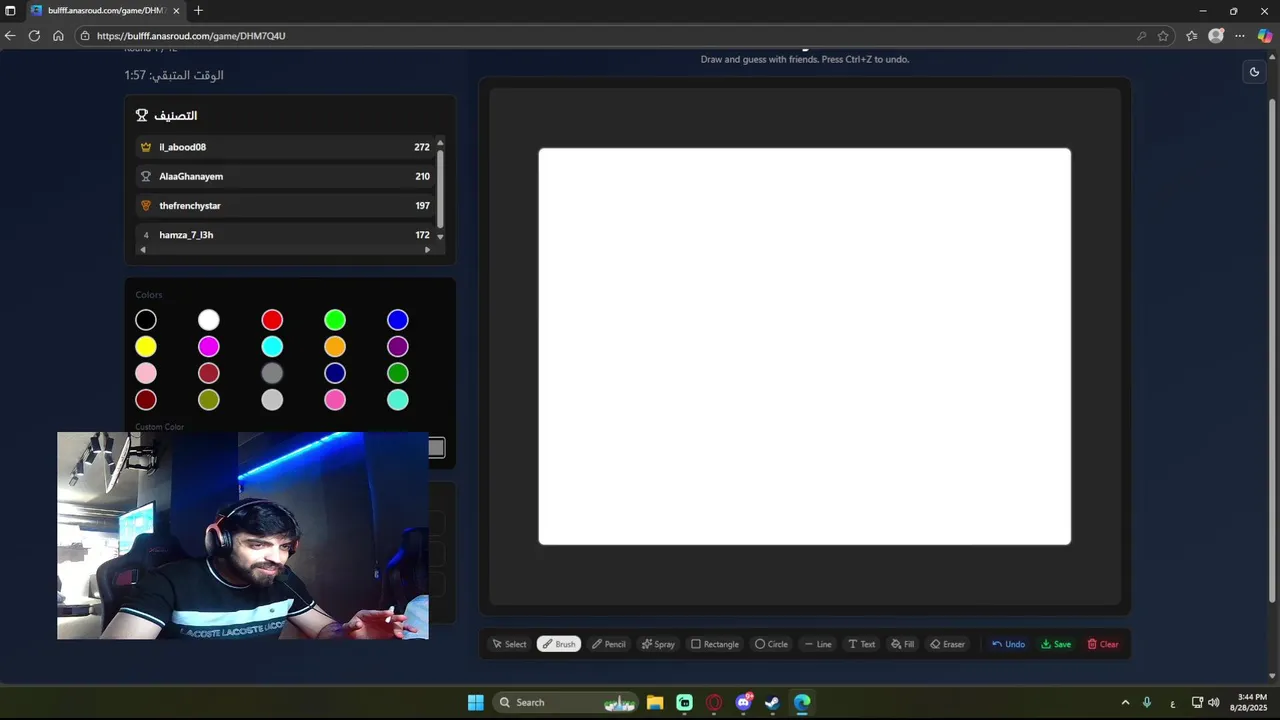Viewport: 1280px width, 720px height.
Task: Pick the dark green color swatch
Action: 398,373
